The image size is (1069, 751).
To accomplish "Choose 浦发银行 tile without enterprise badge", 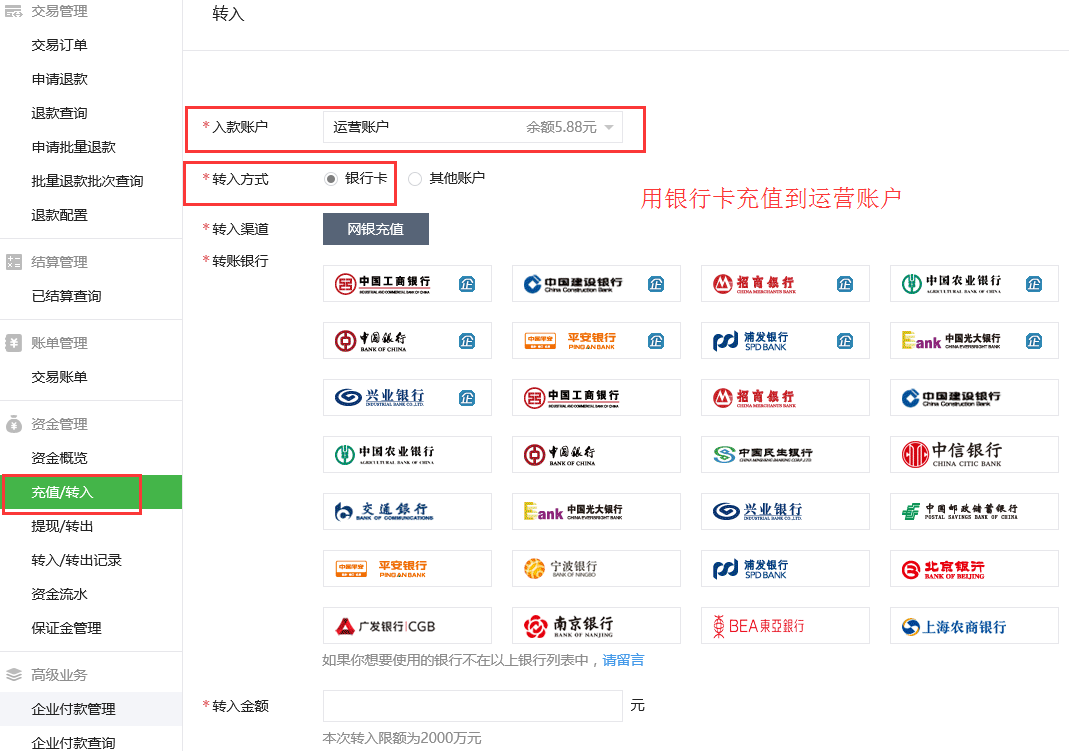I will point(785,568).
